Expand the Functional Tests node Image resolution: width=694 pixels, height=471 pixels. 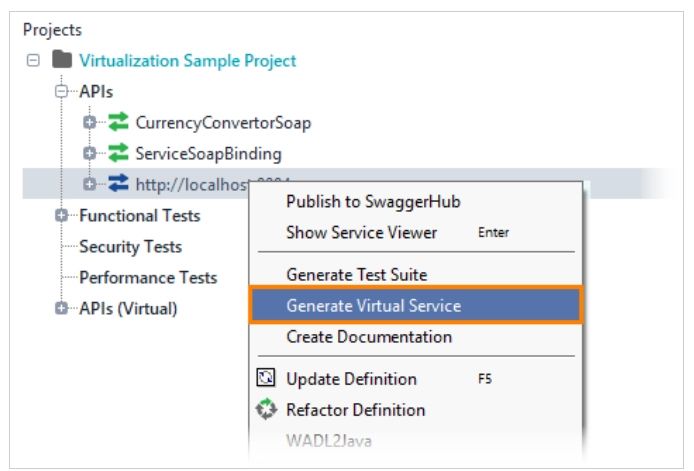(x=62, y=215)
